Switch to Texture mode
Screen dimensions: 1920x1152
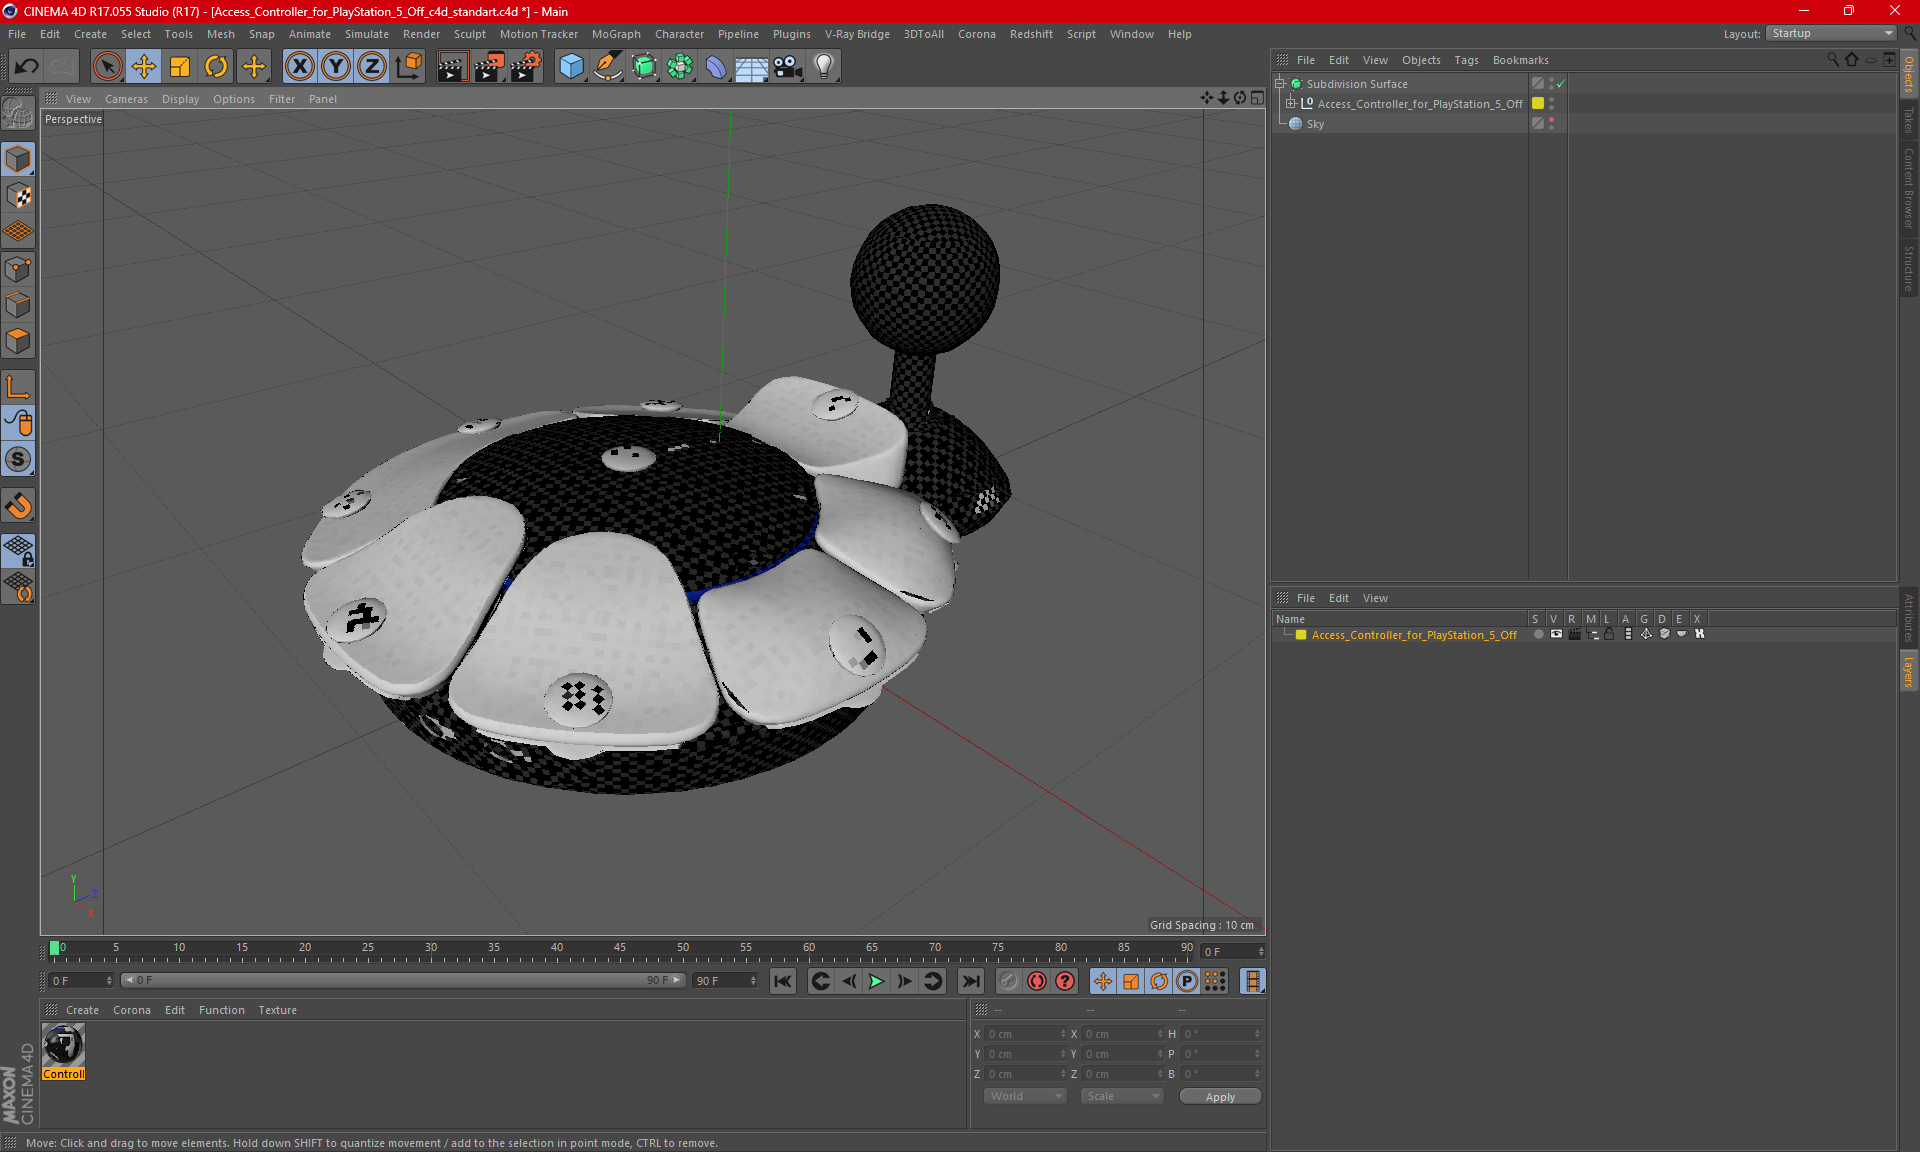tap(18, 196)
